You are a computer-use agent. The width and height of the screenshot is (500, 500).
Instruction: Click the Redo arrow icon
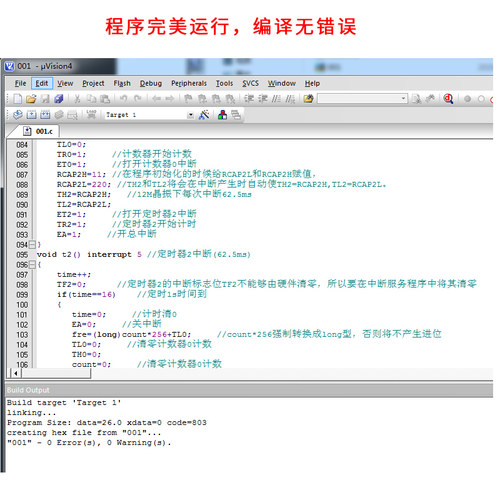pyautogui.click(x=137, y=99)
